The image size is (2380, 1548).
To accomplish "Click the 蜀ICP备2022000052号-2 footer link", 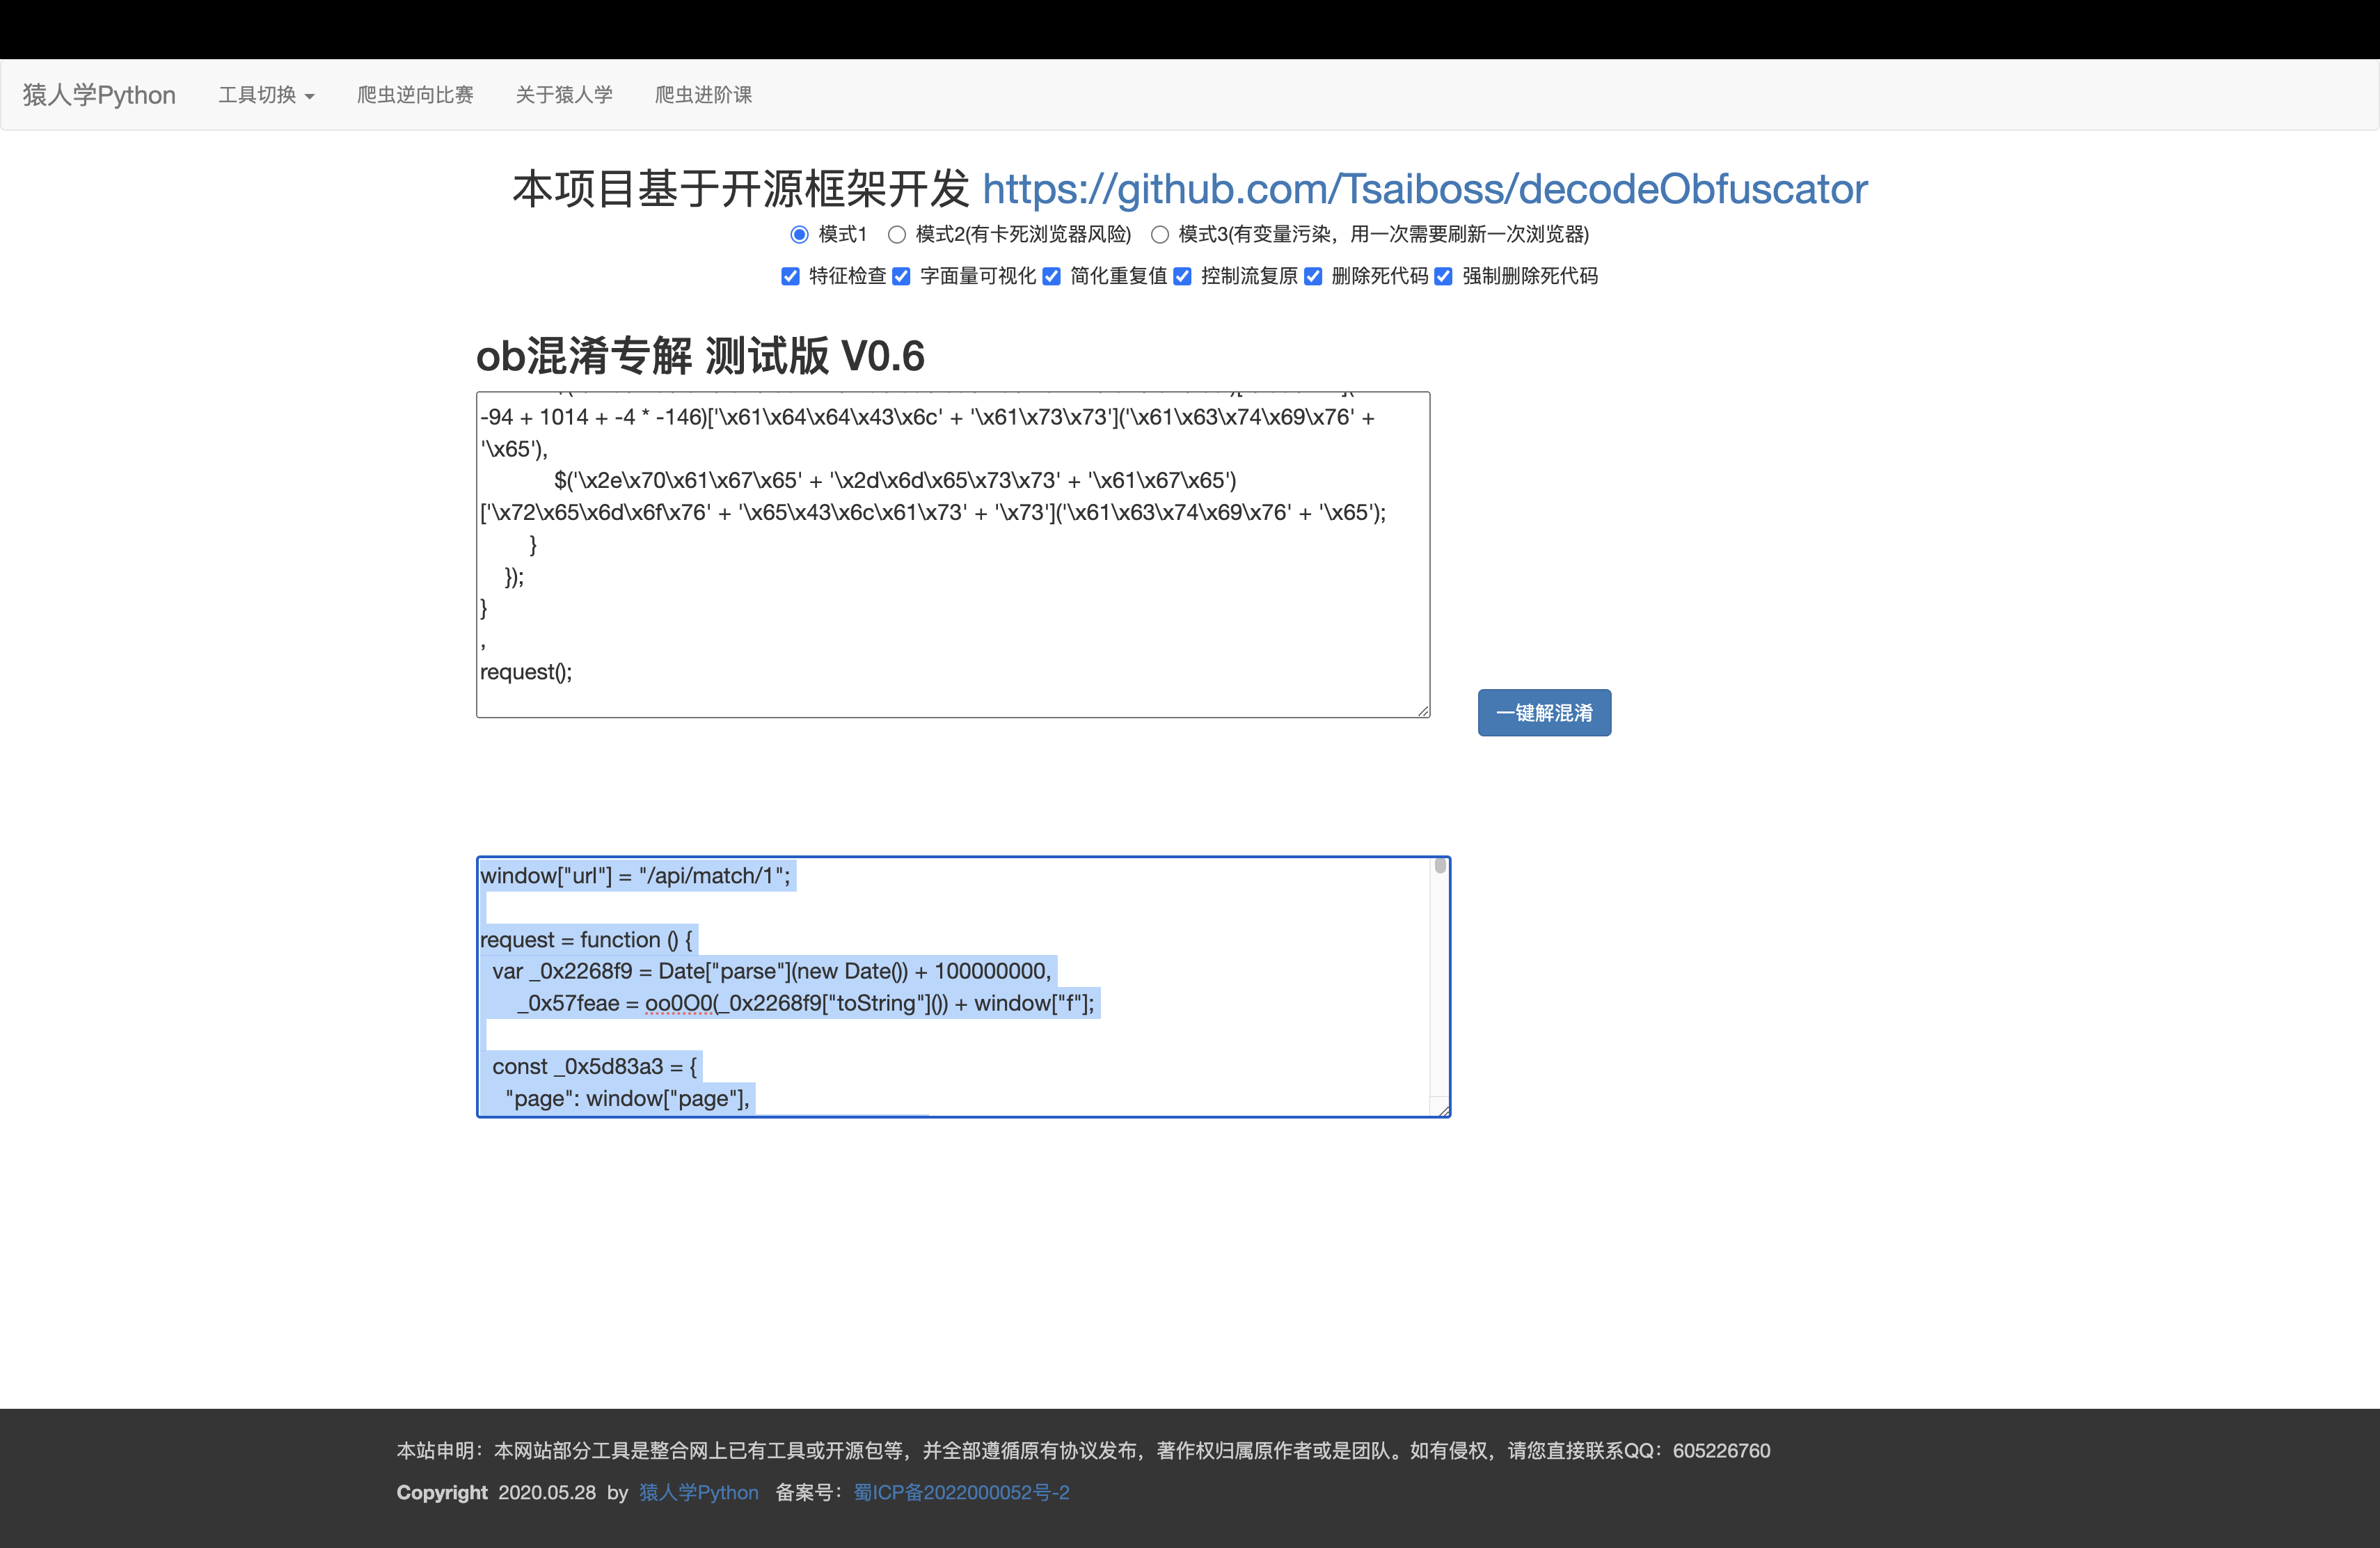I will (961, 1492).
